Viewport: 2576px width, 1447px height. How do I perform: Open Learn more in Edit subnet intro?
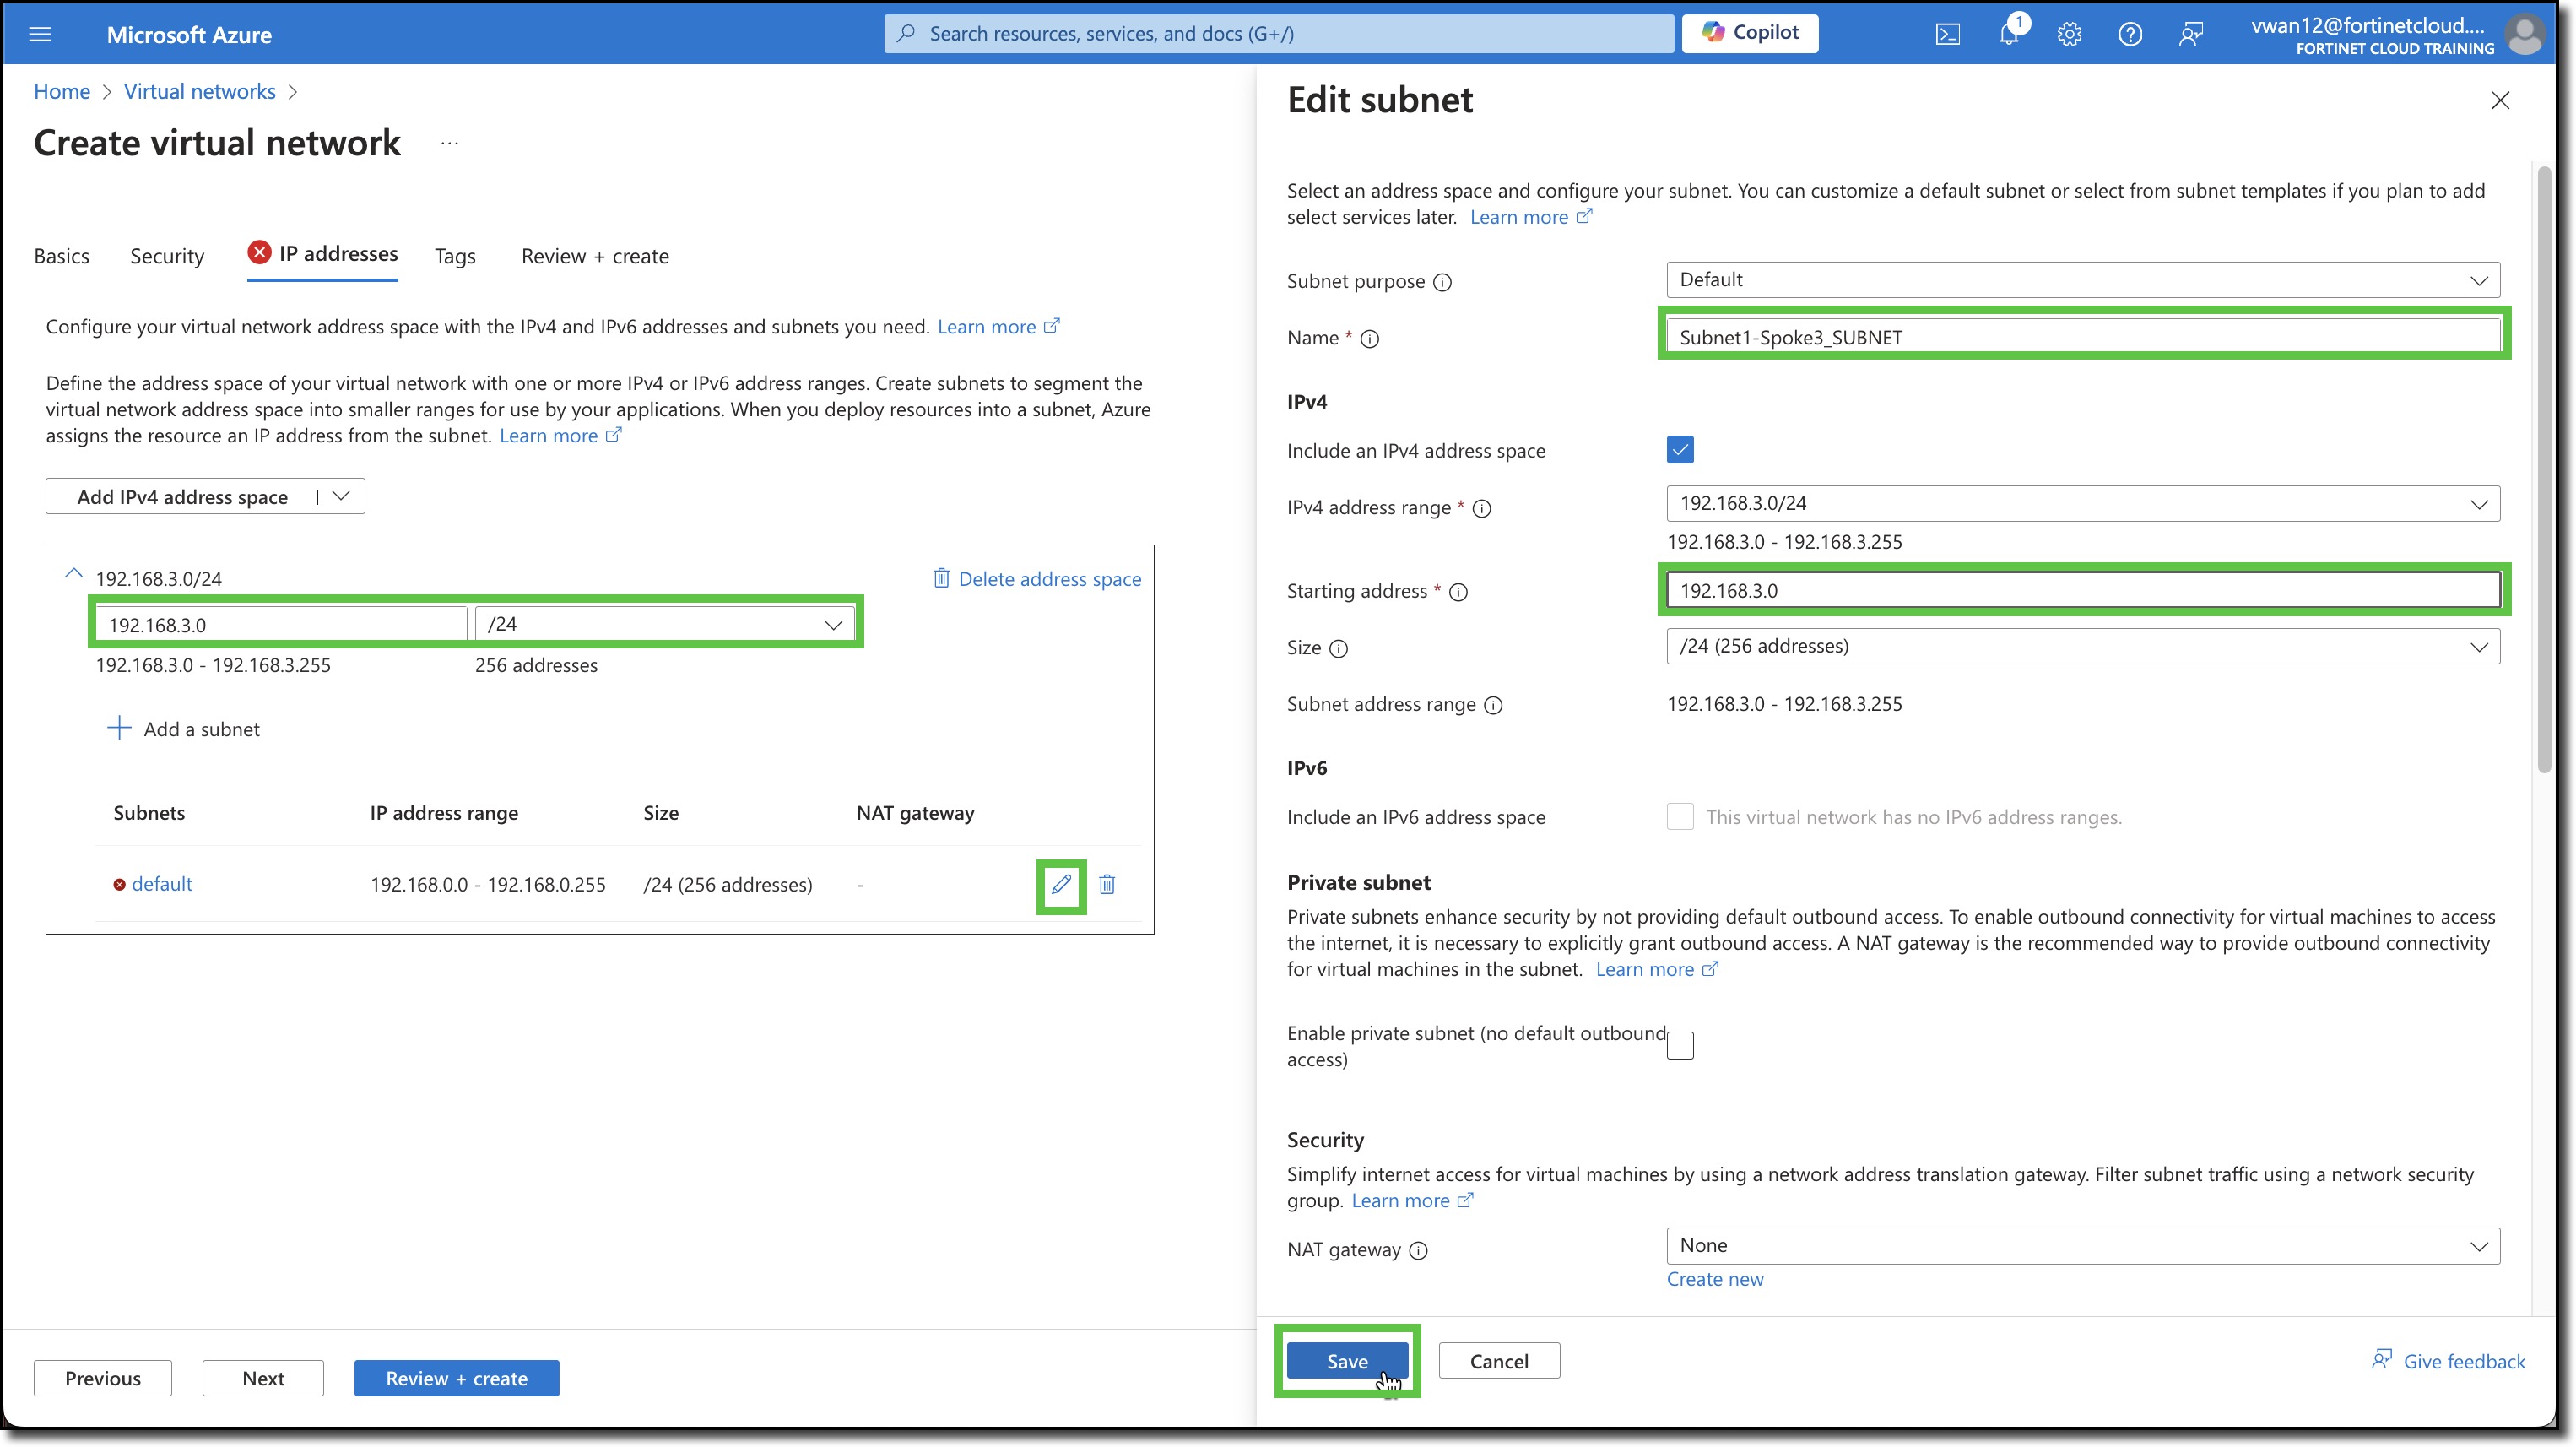[1531, 217]
